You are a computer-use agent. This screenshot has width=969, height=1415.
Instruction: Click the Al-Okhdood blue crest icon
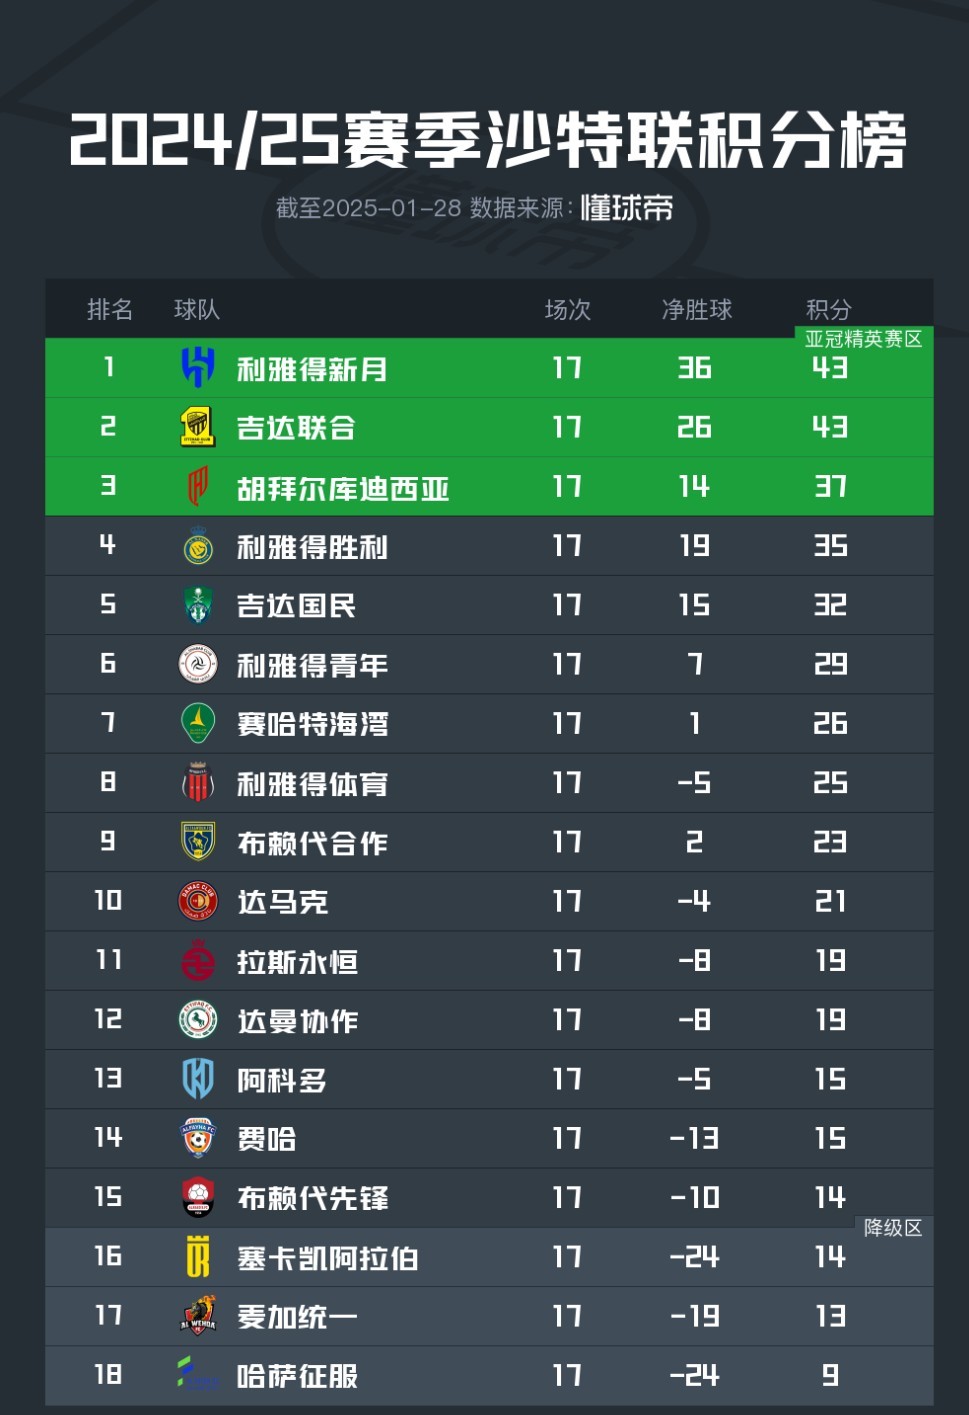(x=198, y=1079)
